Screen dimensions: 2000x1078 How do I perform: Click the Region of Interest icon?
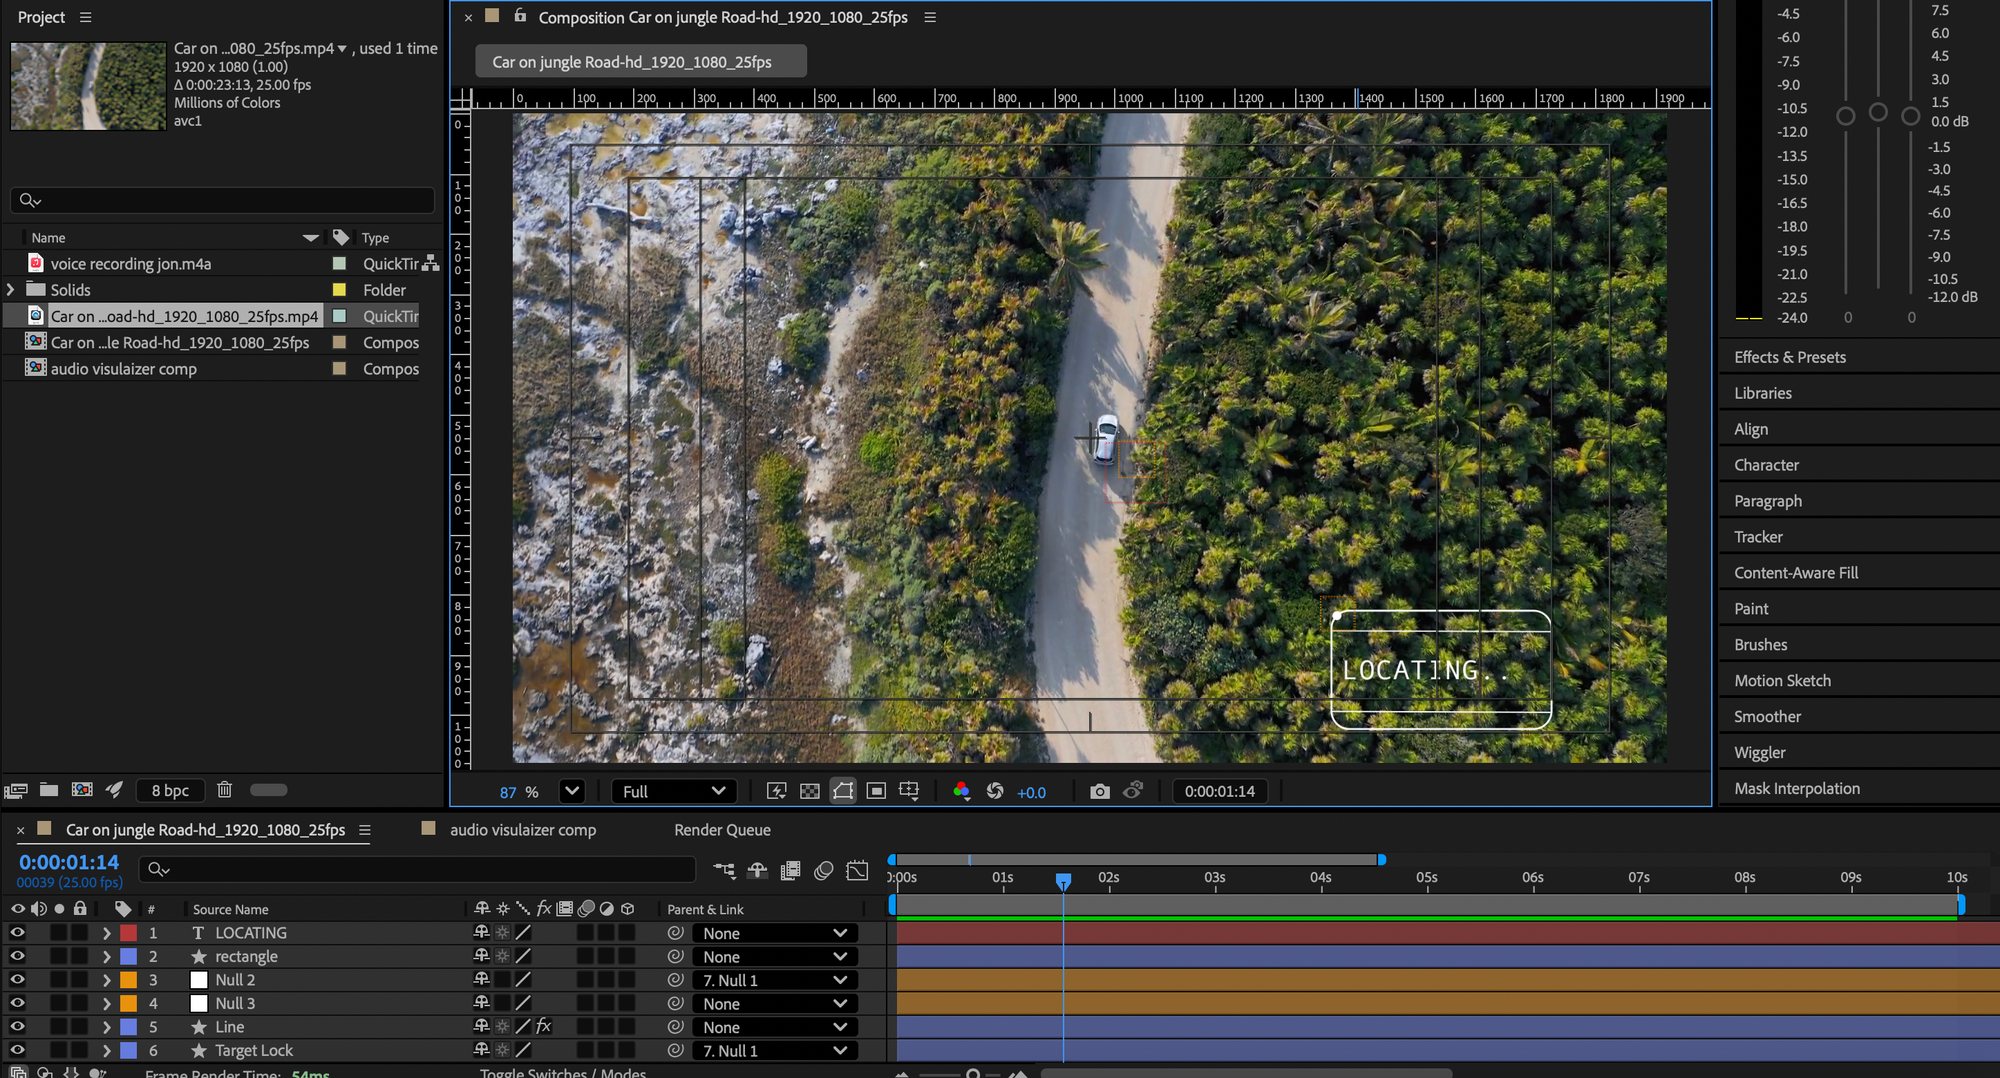(876, 791)
